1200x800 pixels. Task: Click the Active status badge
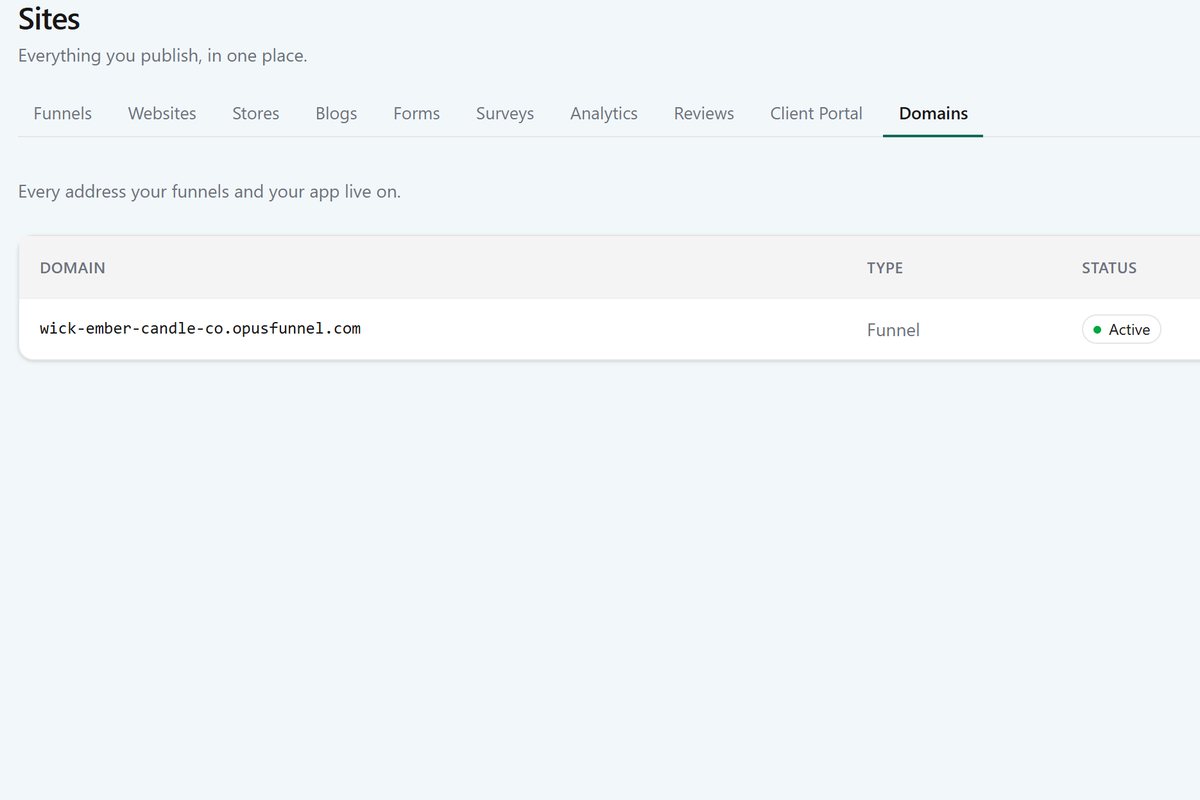(1121, 329)
